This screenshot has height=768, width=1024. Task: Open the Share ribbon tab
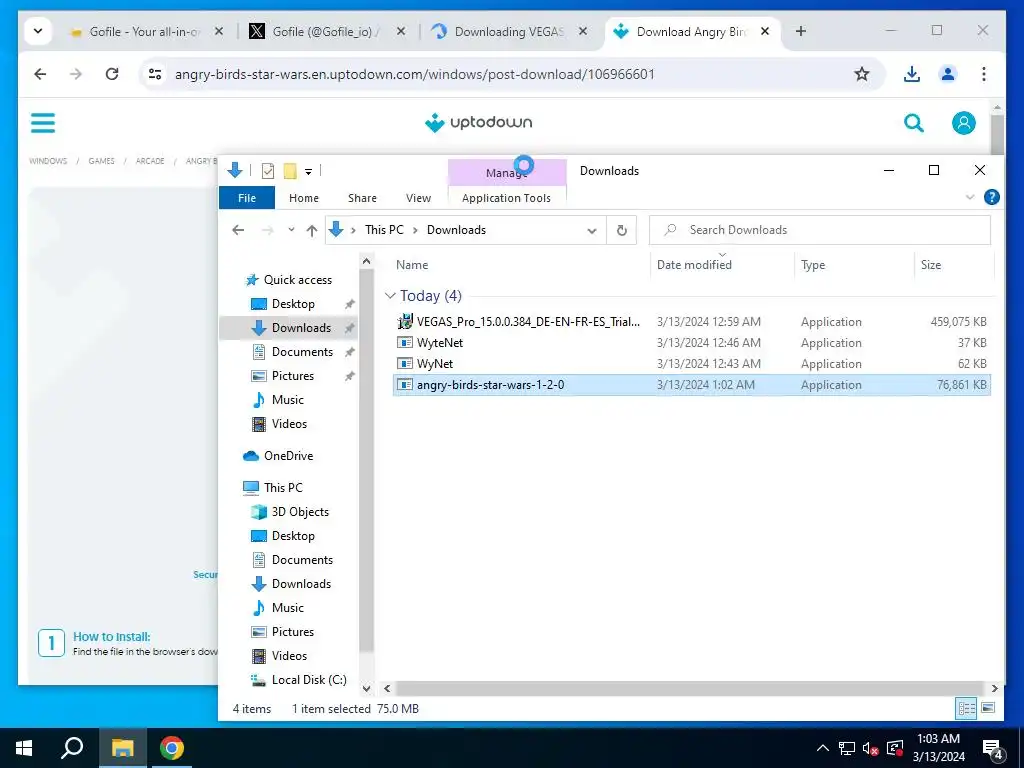362,198
